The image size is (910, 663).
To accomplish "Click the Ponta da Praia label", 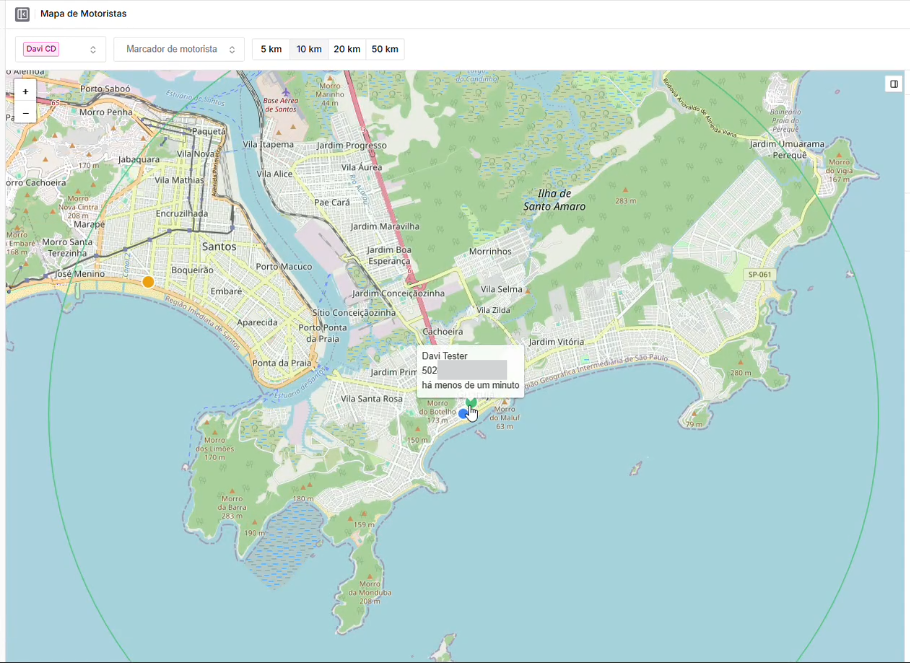I will point(281,363).
